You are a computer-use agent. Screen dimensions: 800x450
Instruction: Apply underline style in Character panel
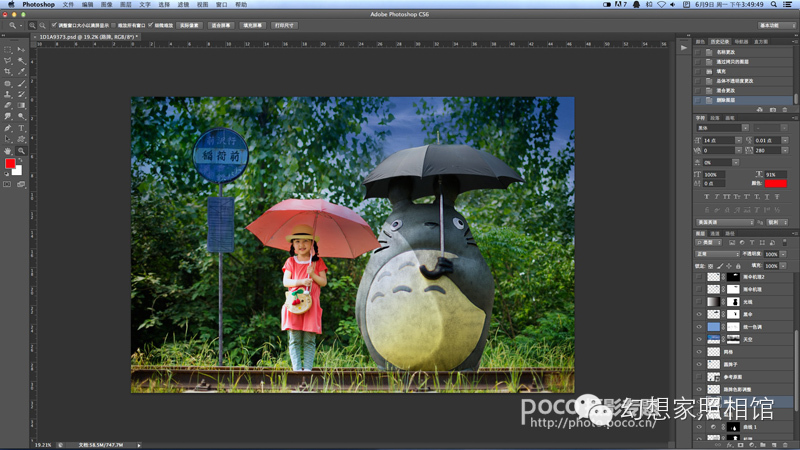(x=767, y=196)
